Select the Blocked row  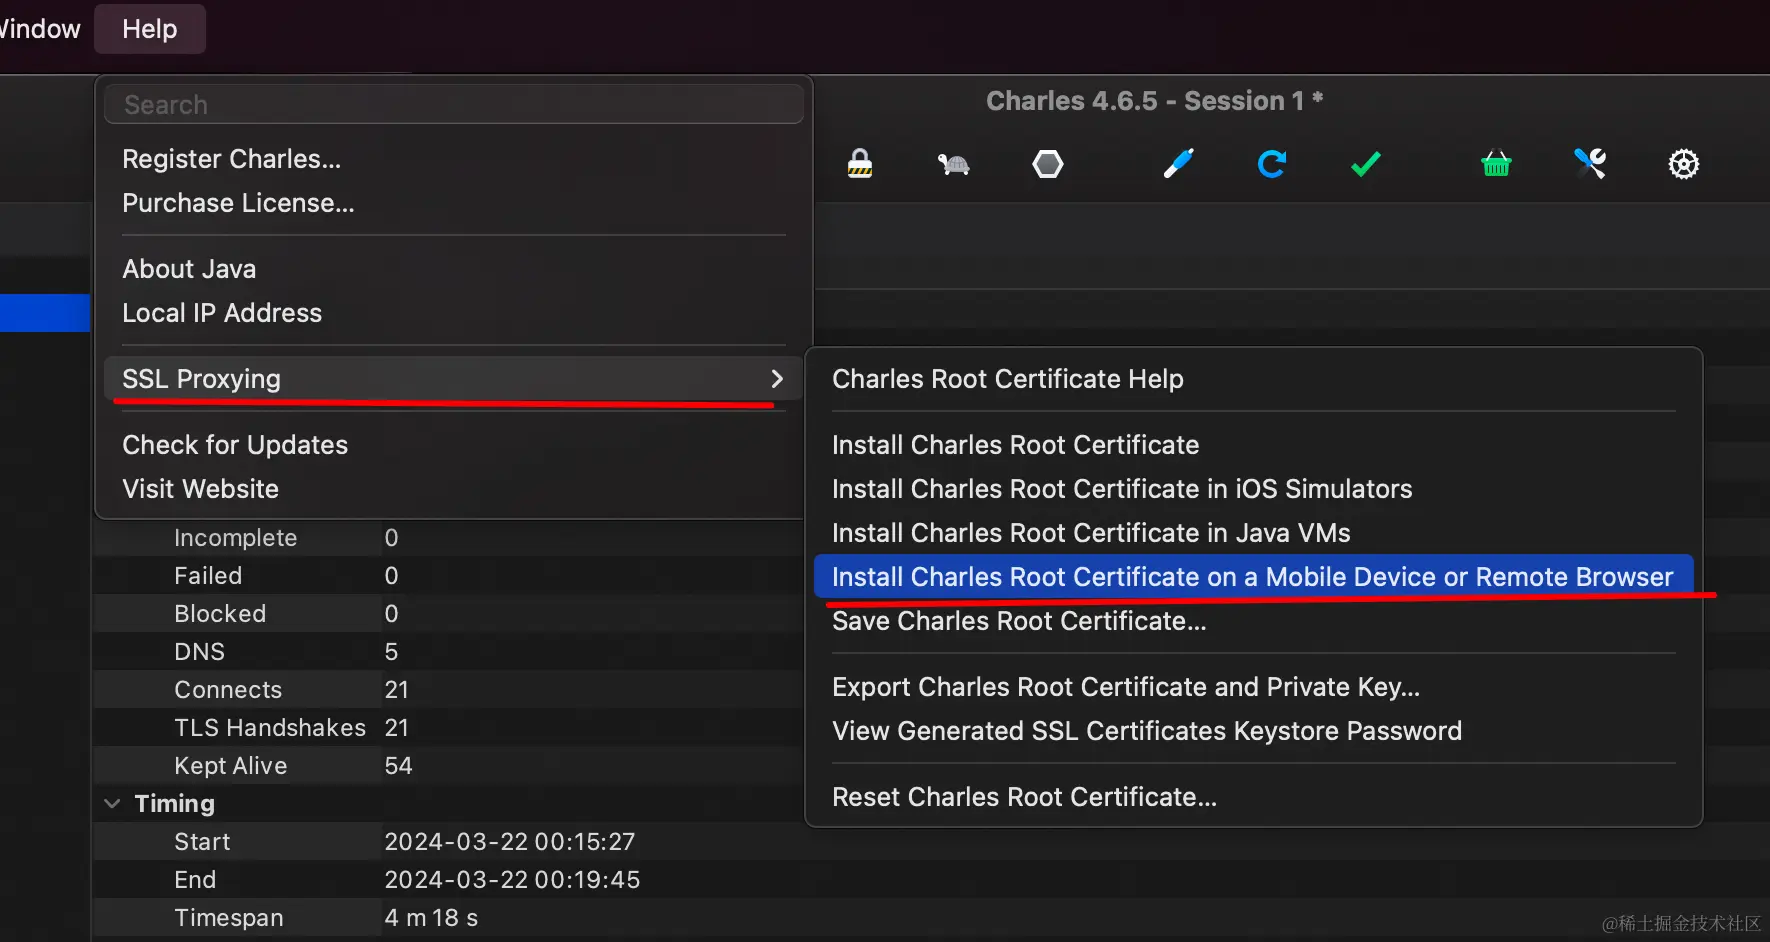[x=450, y=614]
